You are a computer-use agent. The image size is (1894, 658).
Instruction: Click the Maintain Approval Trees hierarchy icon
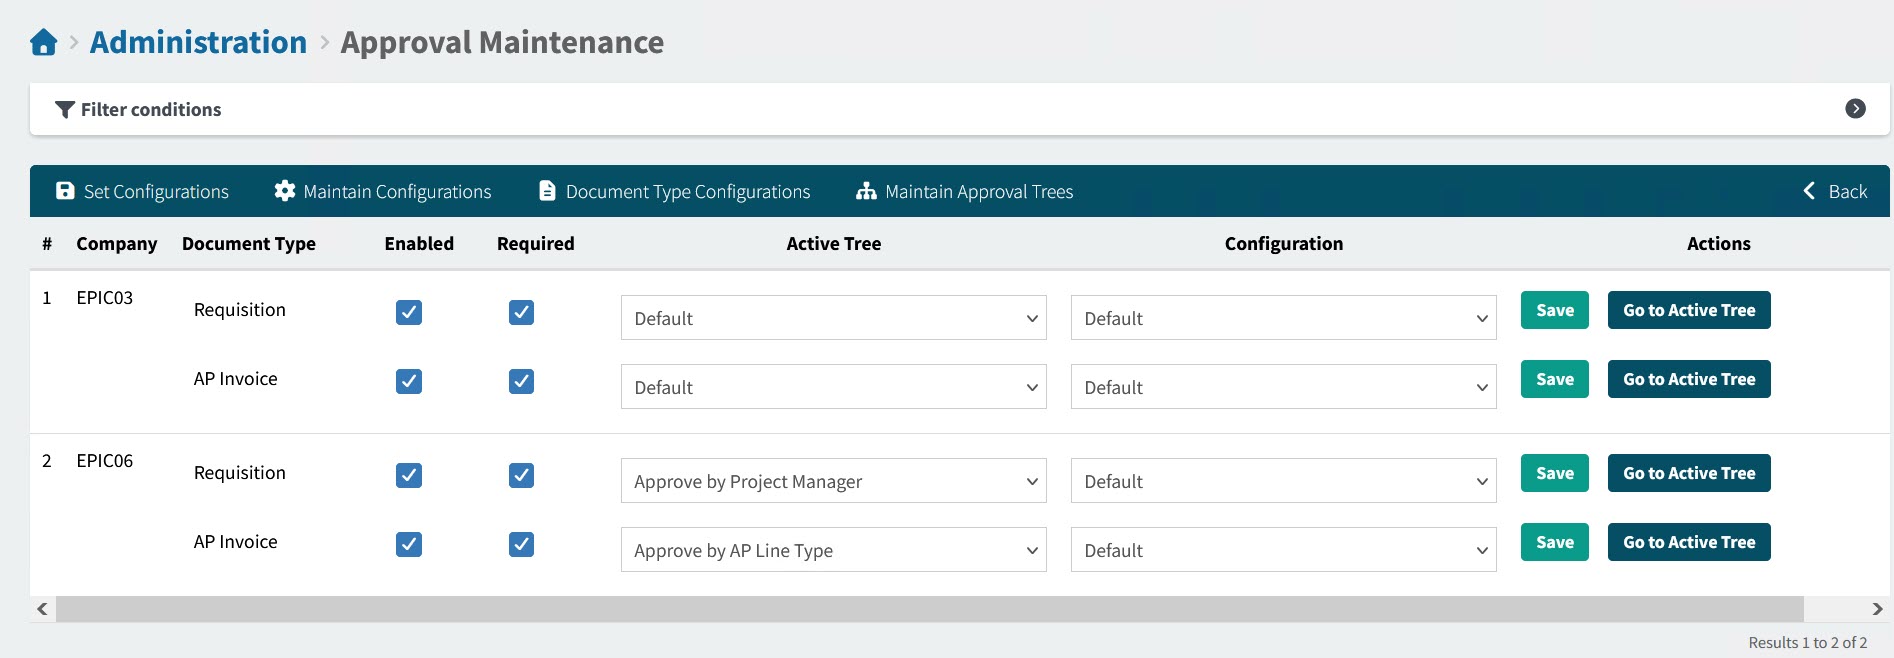click(x=866, y=191)
